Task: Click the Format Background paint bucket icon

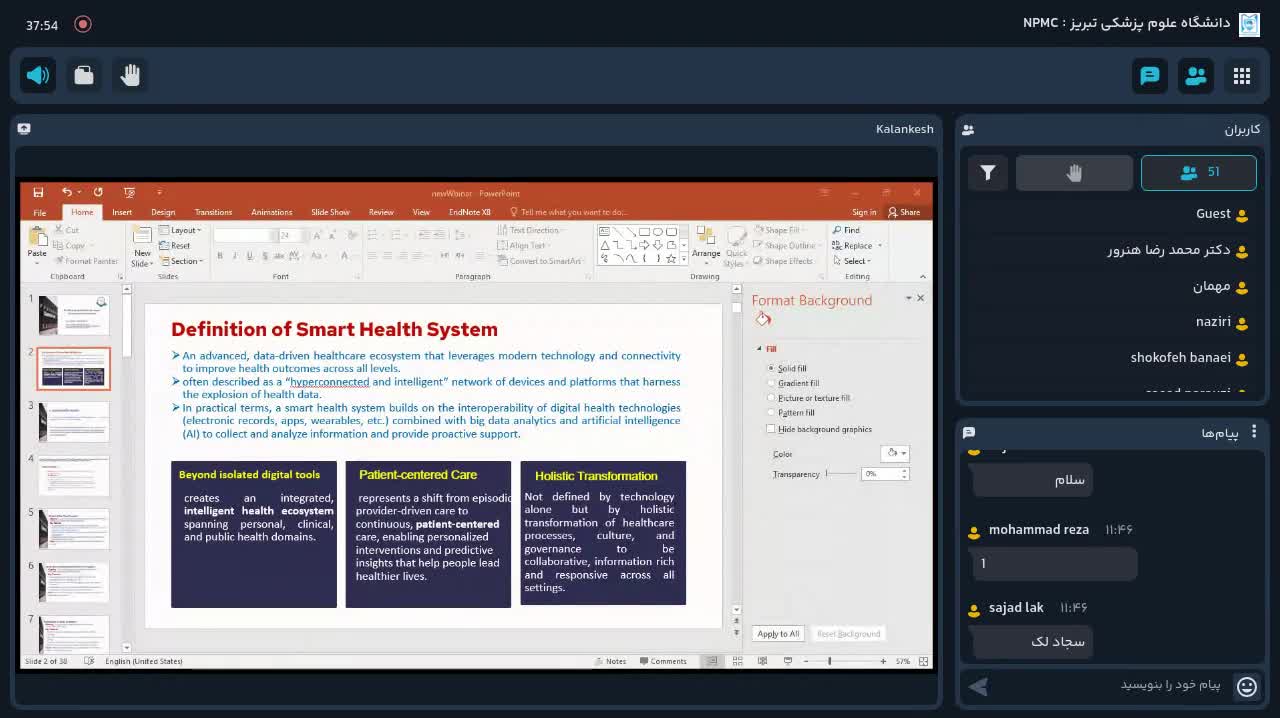Action: click(764, 318)
